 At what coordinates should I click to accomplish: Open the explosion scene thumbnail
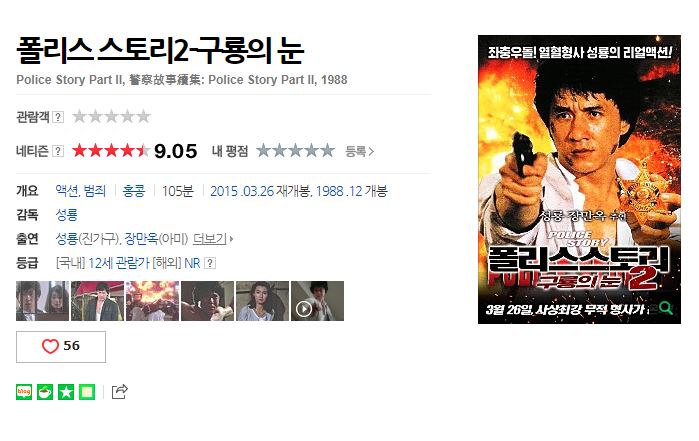(x=152, y=301)
